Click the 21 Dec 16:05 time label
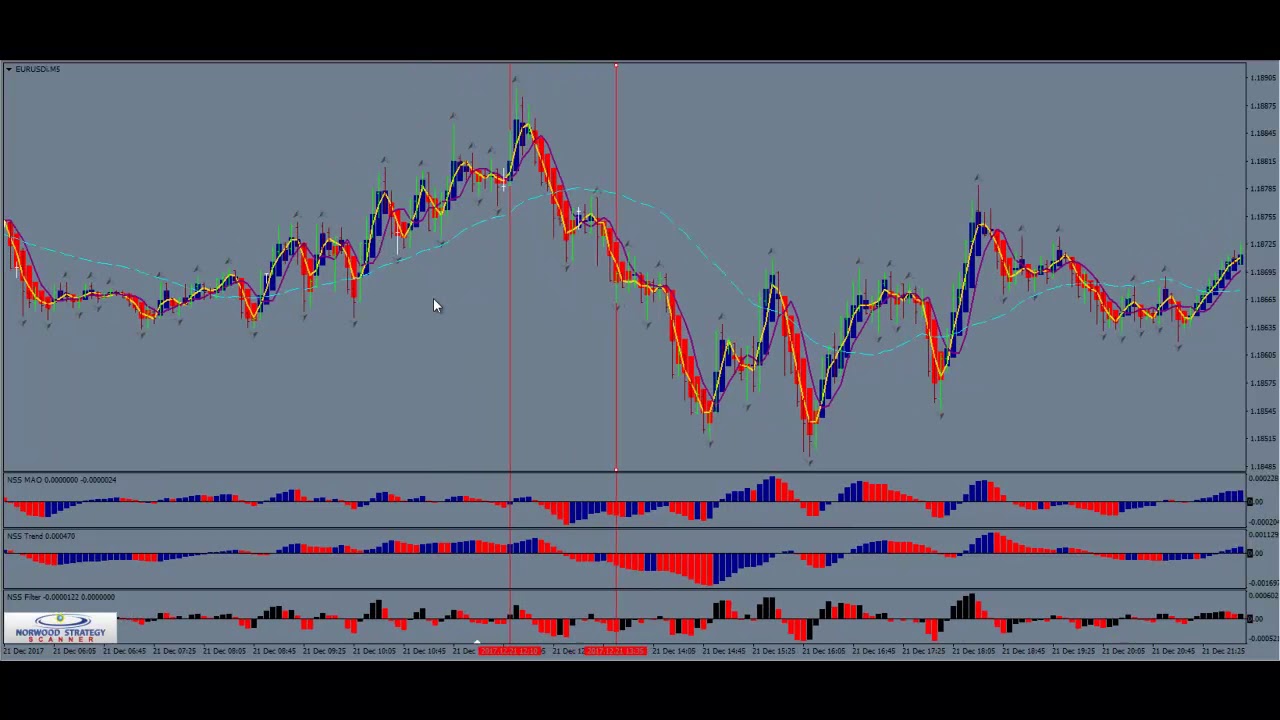This screenshot has height=720, width=1280. click(x=824, y=651)
